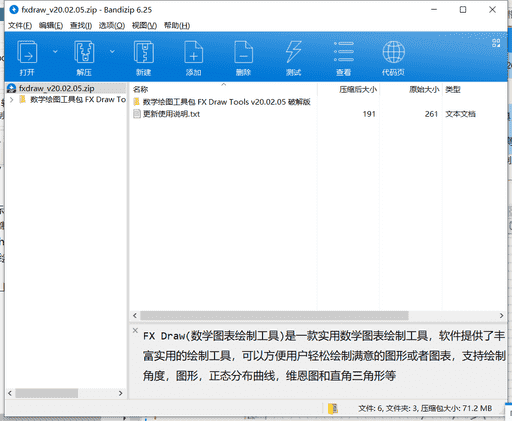Click the status bar file count text
The height and width of the screenshot is (421, 512).
[x=425, y=409]
